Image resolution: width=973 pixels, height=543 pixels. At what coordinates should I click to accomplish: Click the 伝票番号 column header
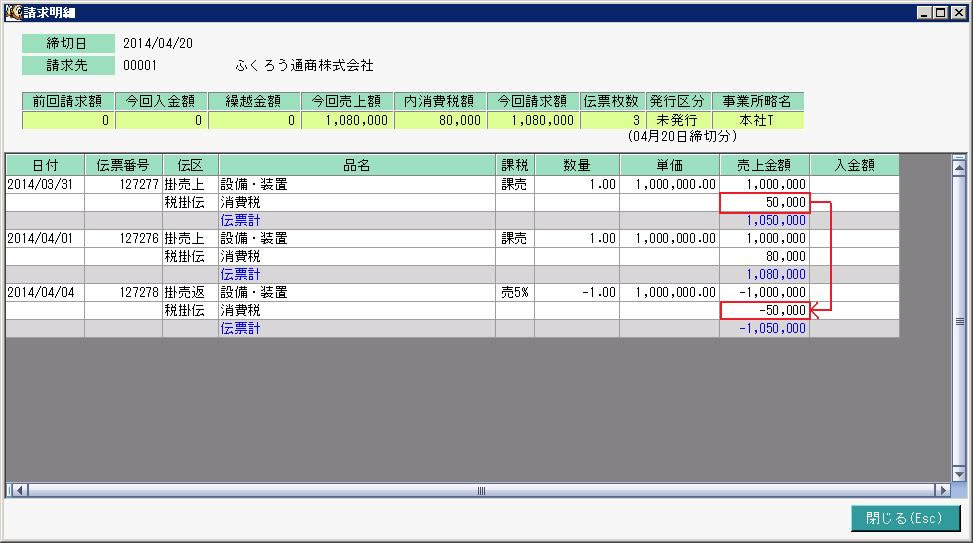point(123,165)
